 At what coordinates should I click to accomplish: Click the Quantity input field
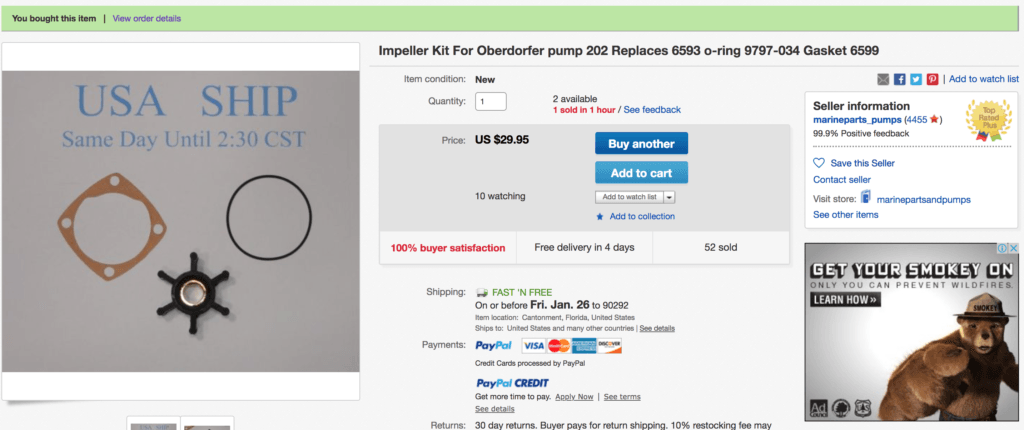[490, 101]
